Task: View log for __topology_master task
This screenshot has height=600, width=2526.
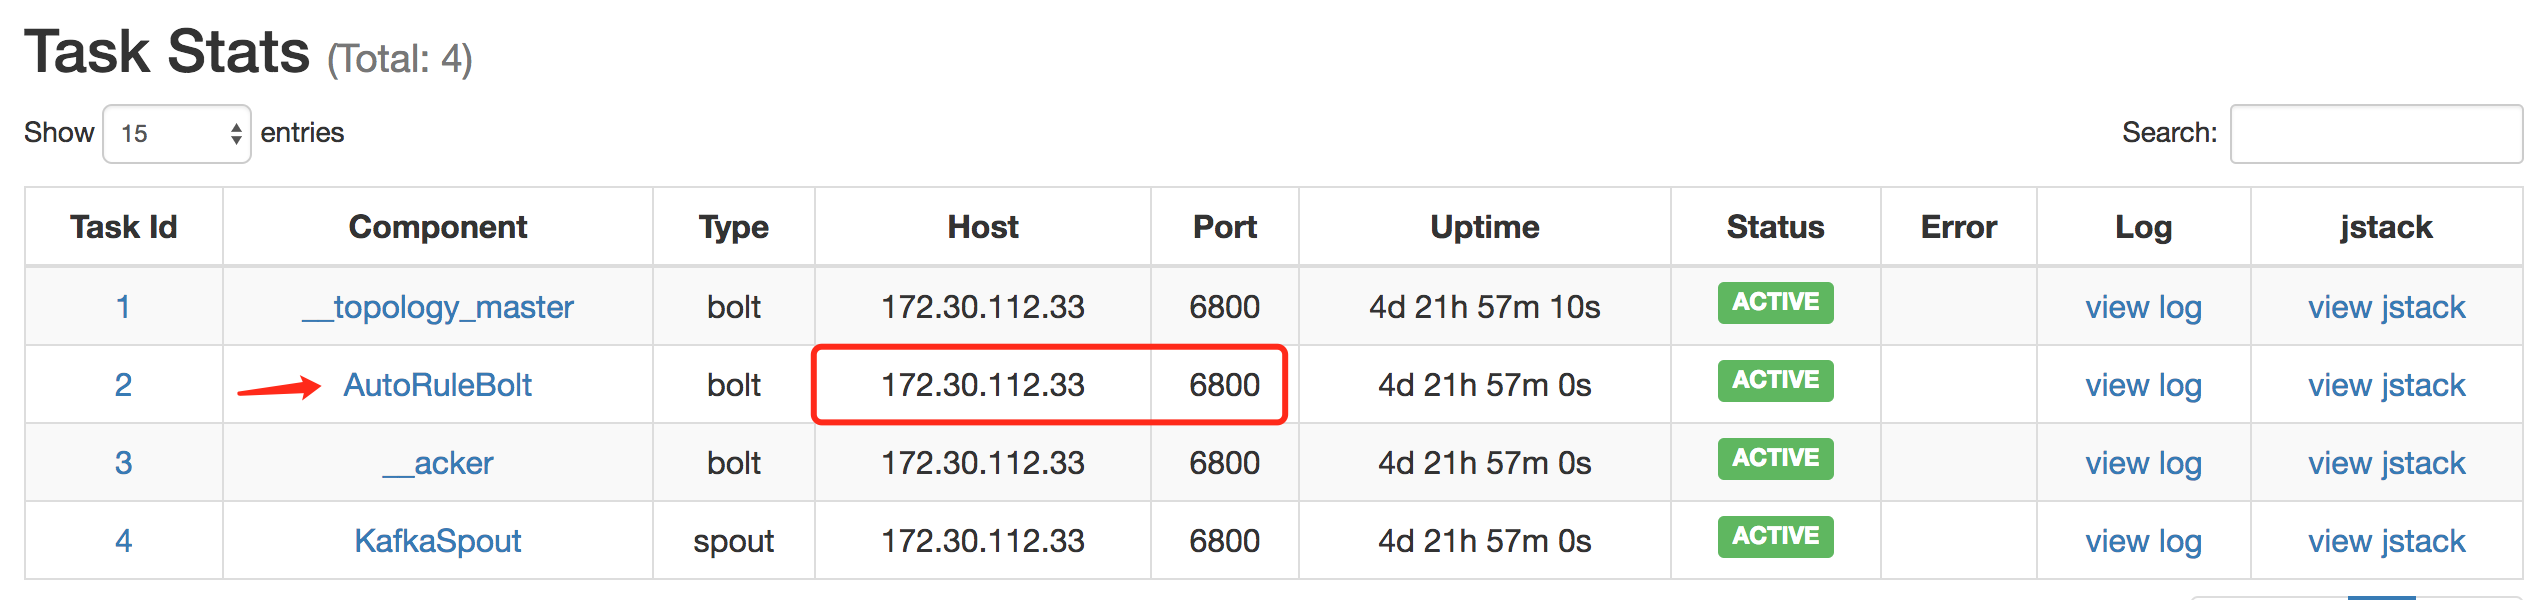Action: click(x=2143, y=307)
